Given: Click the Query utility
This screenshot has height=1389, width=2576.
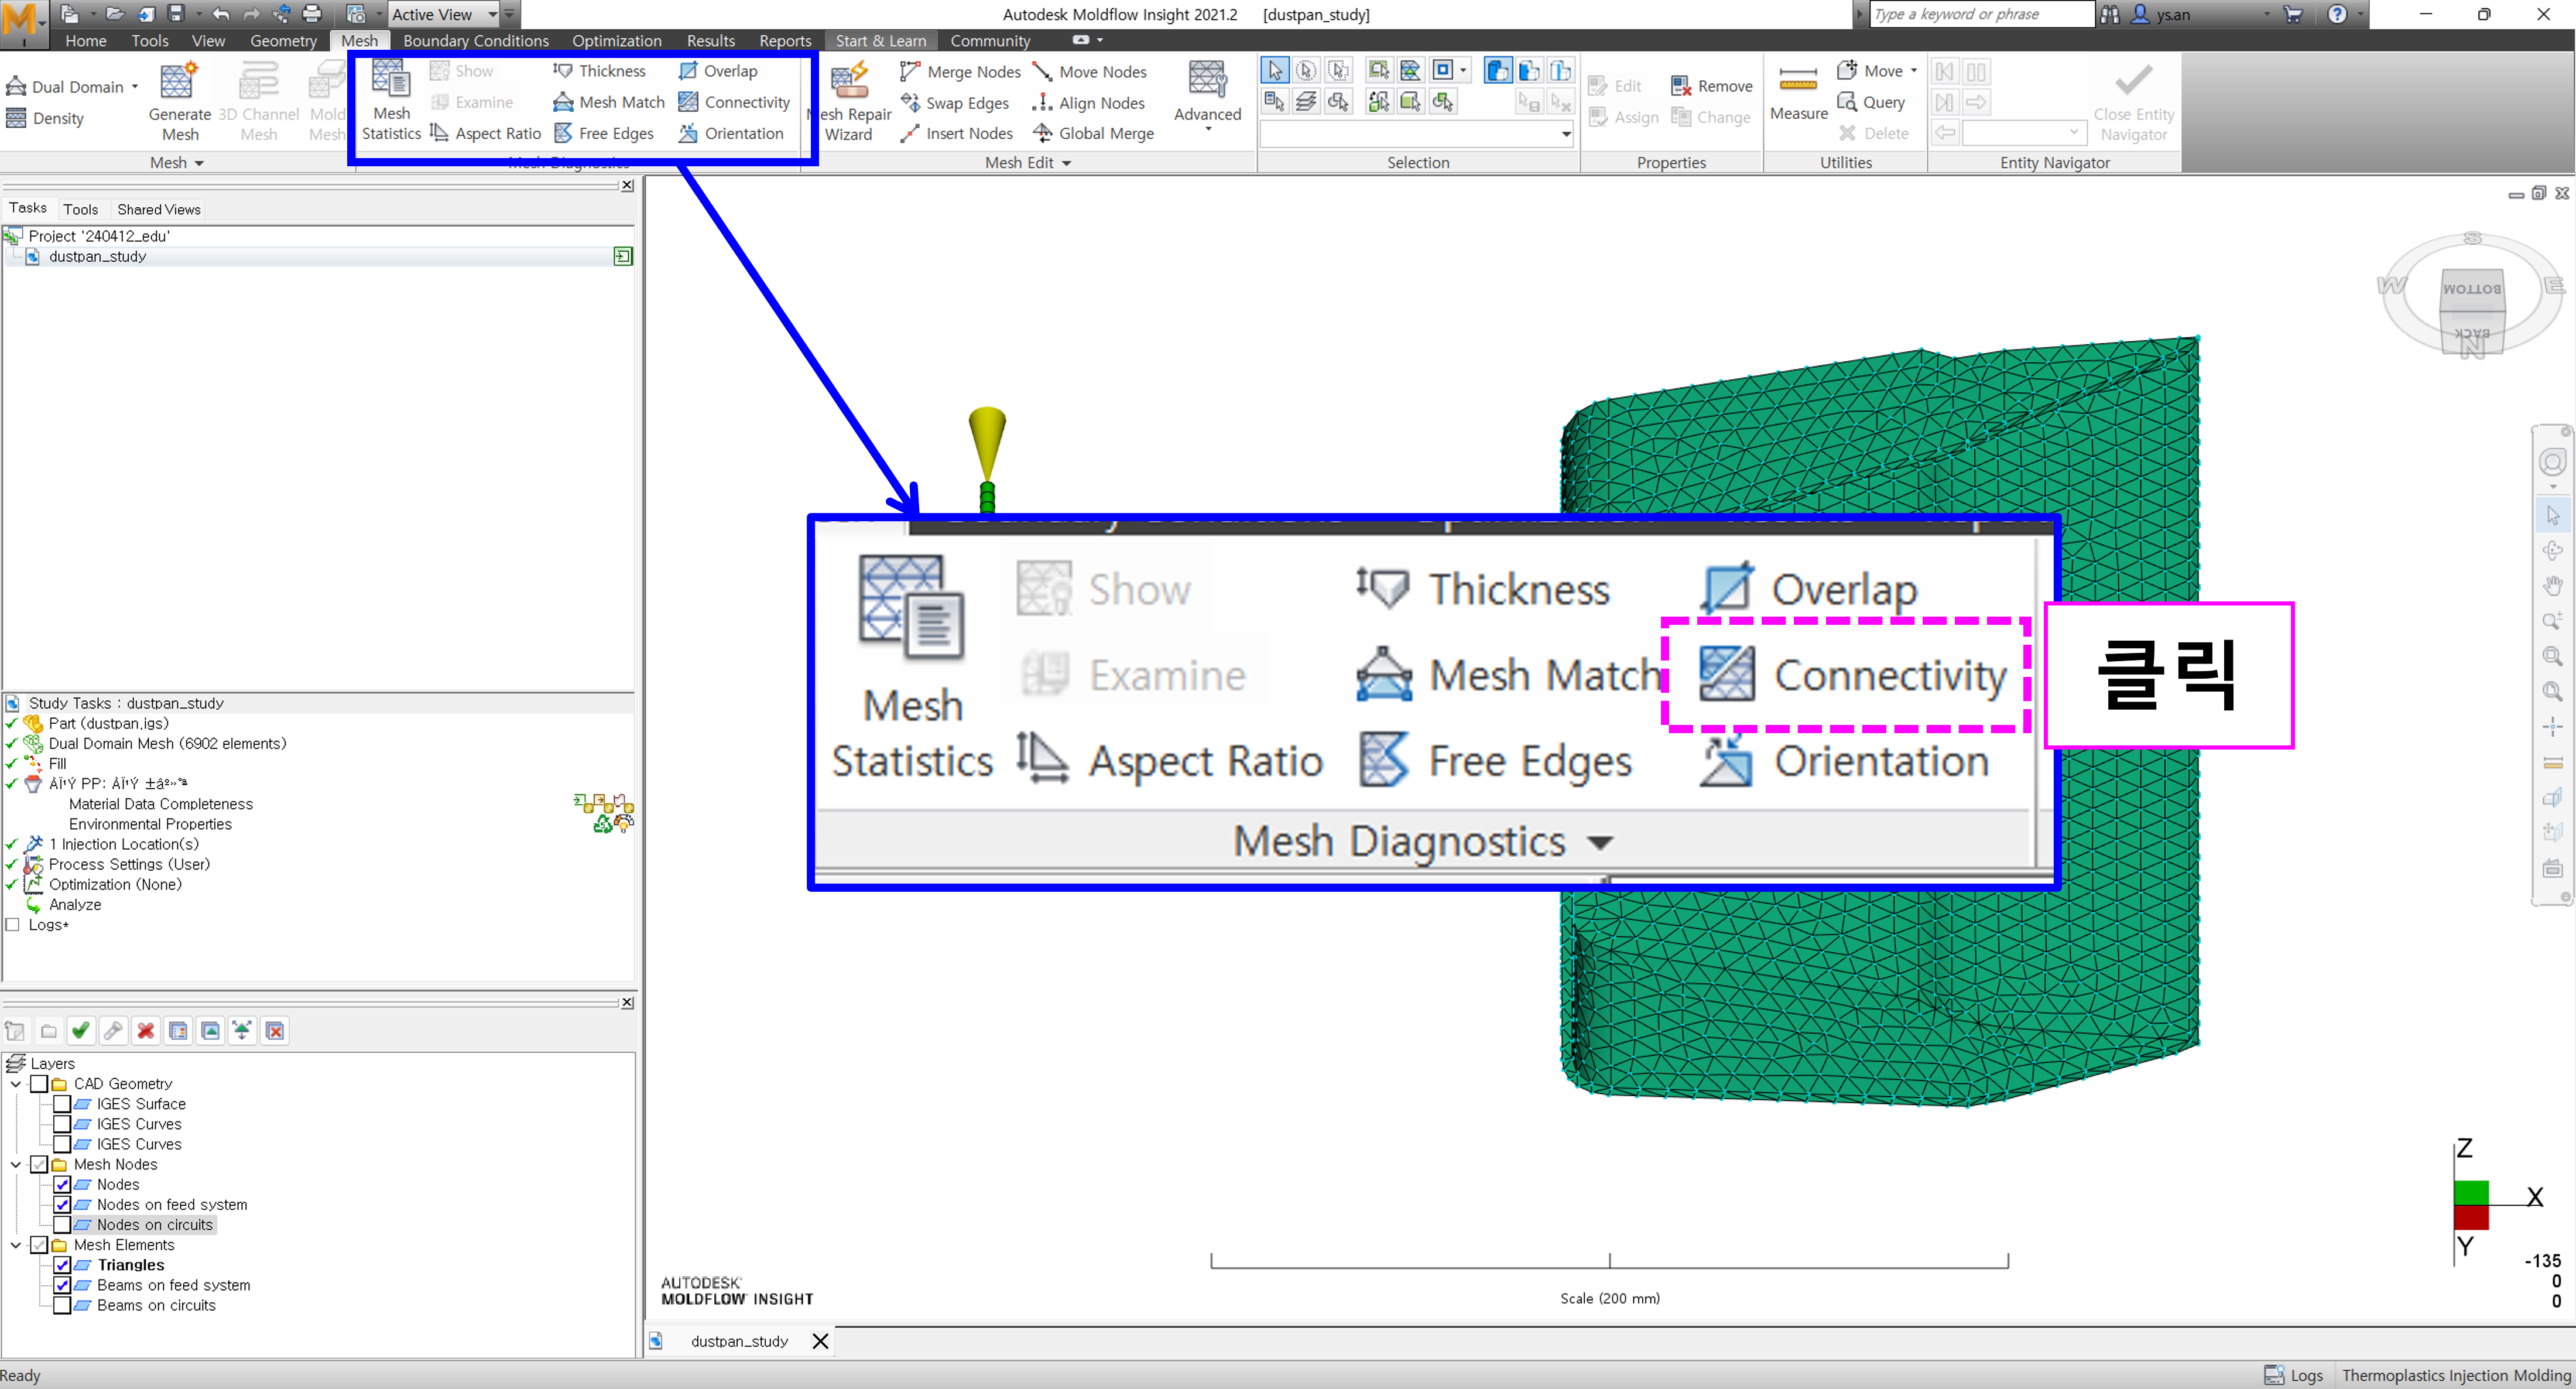Looking at the screenshot, I should [1871, 102].
